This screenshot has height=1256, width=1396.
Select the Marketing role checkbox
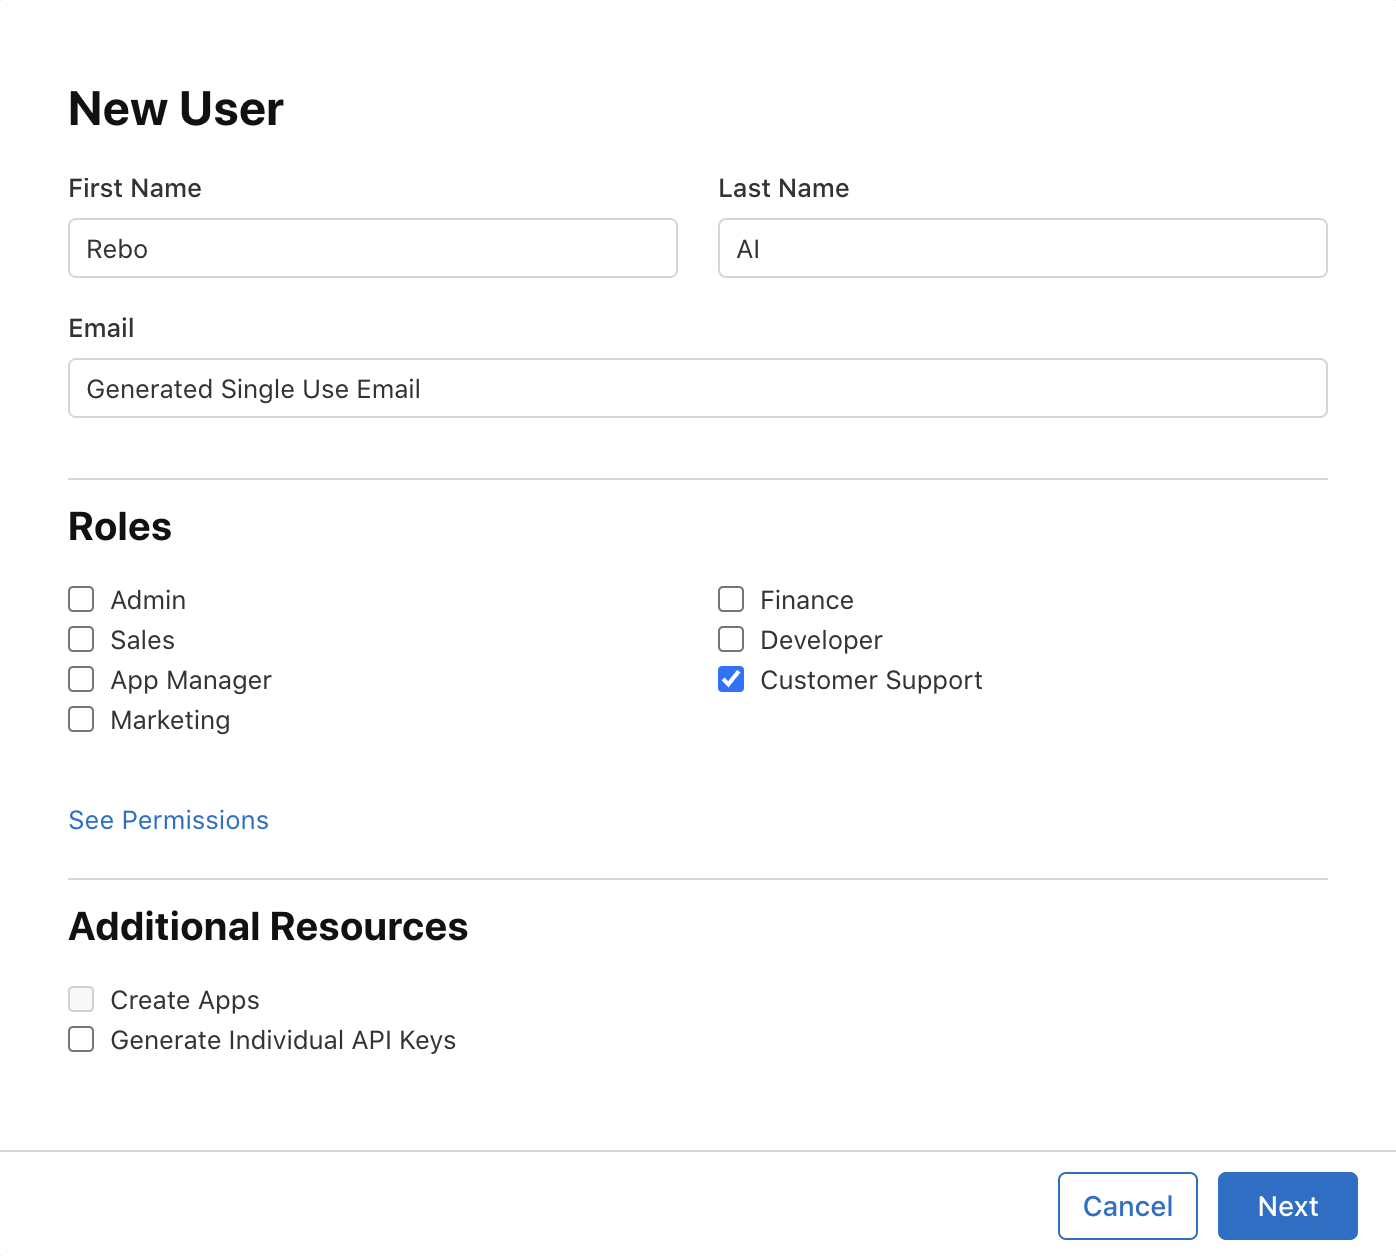[x=81, y=719]
